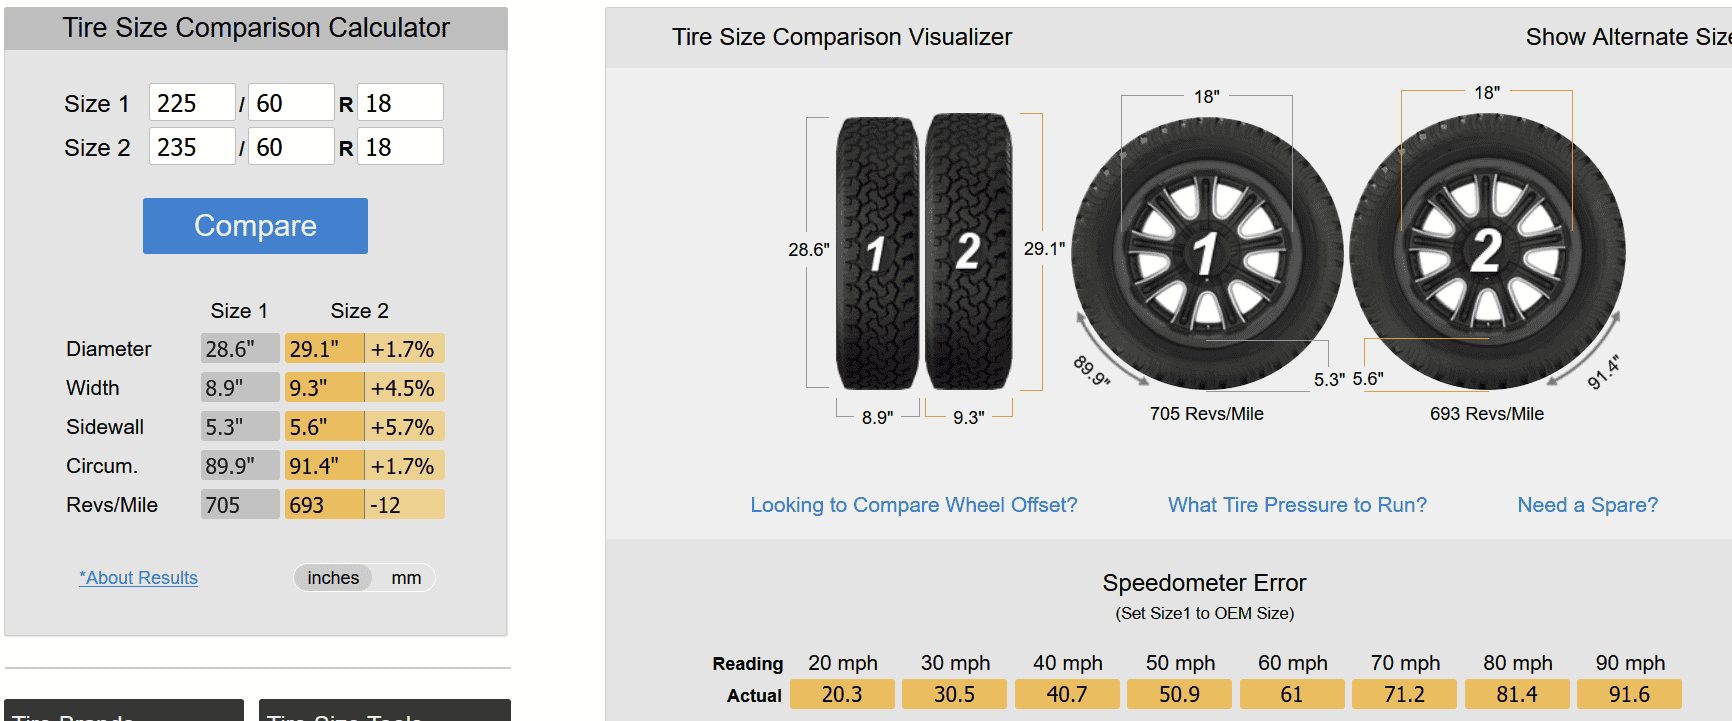Click tire 2 front wheel illustration

(1487, 250)
